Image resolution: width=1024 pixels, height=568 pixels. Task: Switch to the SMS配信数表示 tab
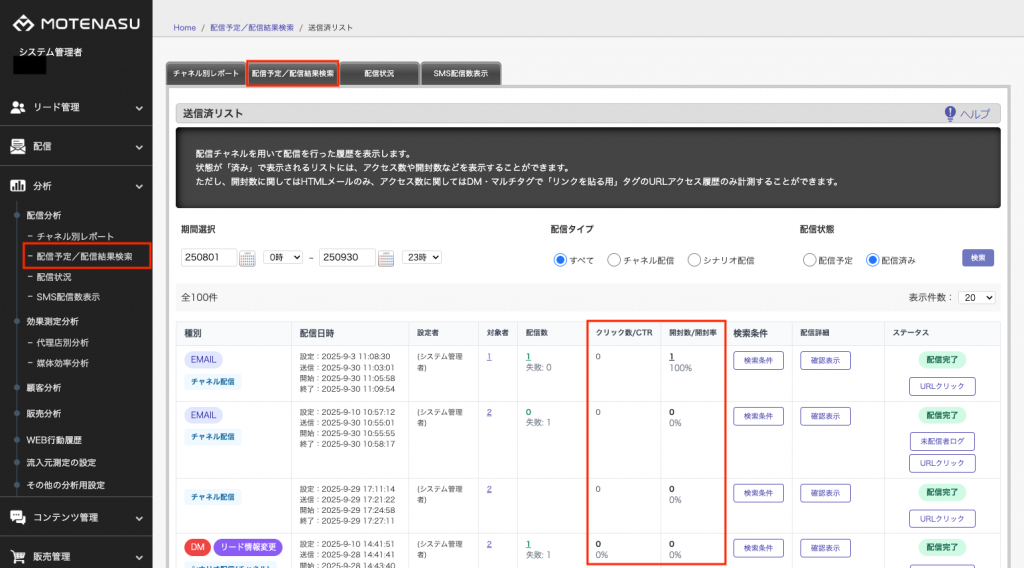click(x=461, y=74)
